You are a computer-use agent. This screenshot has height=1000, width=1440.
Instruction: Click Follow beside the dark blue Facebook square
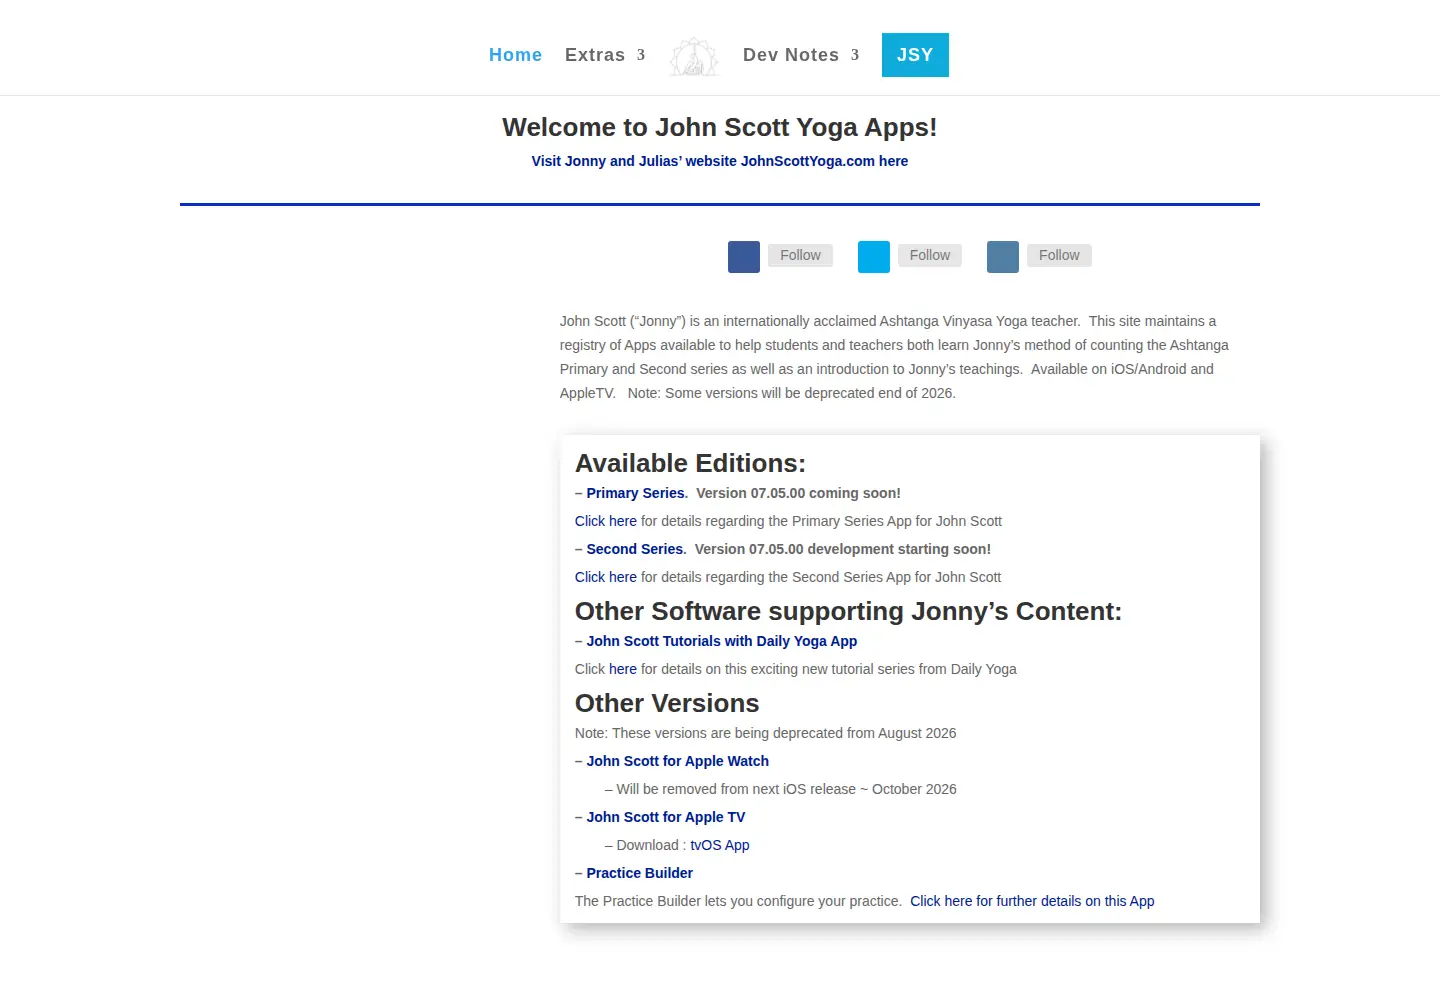tap(800, 255)
